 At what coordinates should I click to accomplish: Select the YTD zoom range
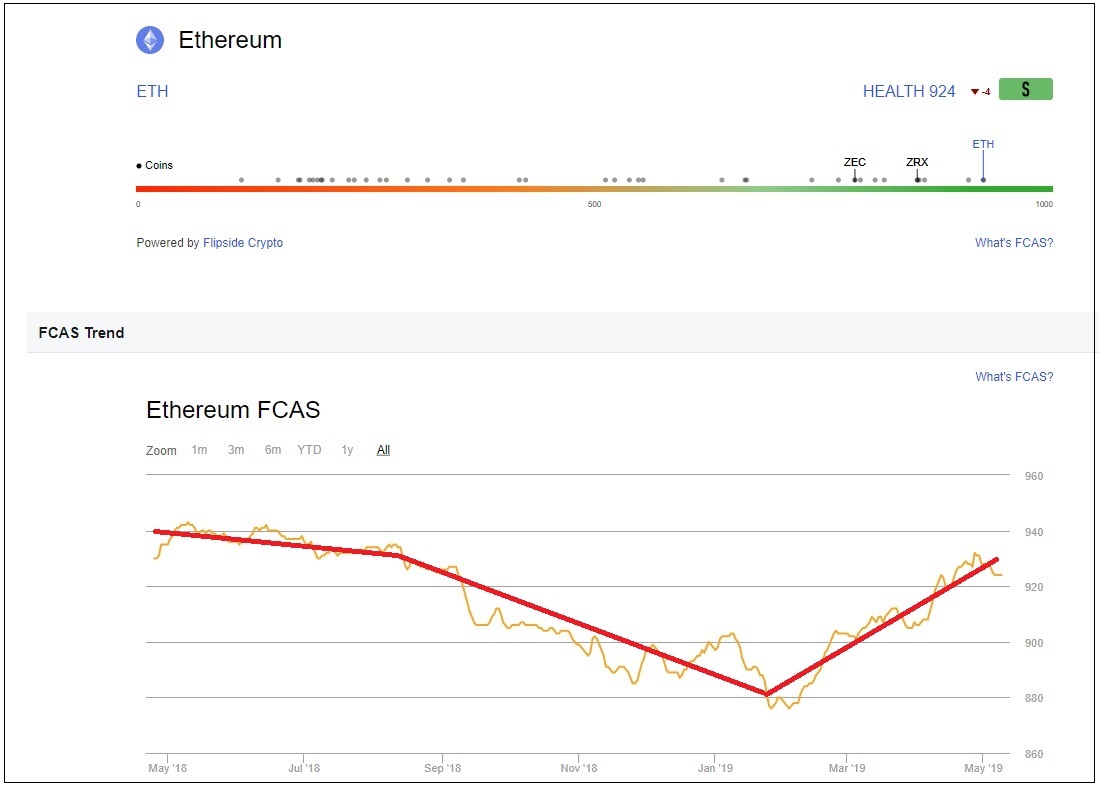tap(309, 450)
